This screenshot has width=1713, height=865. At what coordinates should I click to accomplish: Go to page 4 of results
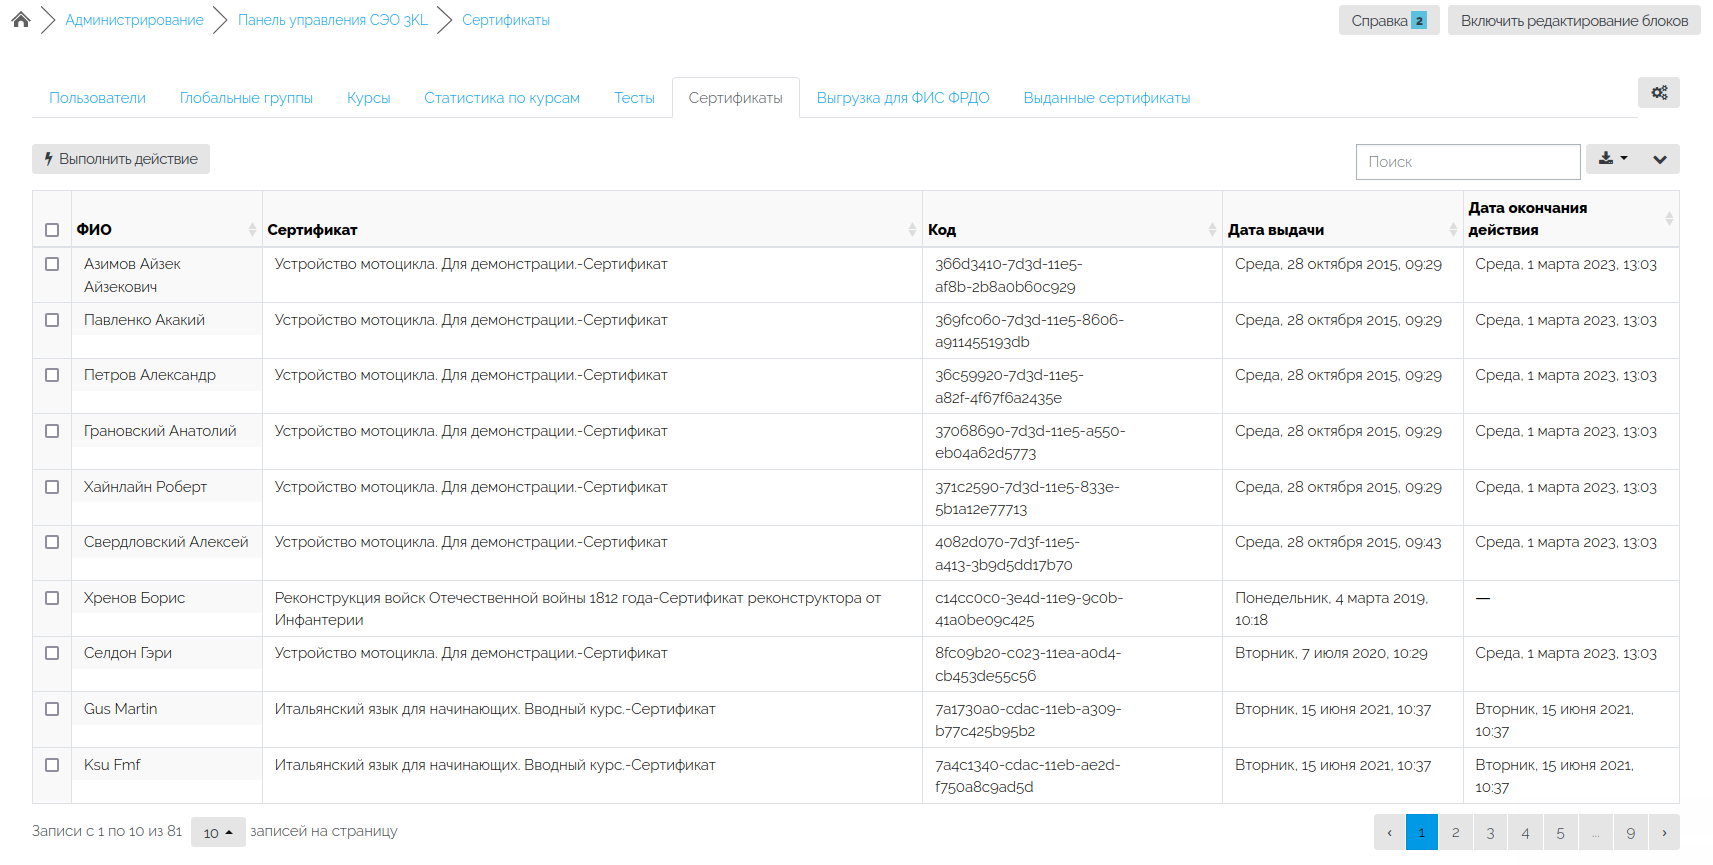click(x=1525, y=833)
